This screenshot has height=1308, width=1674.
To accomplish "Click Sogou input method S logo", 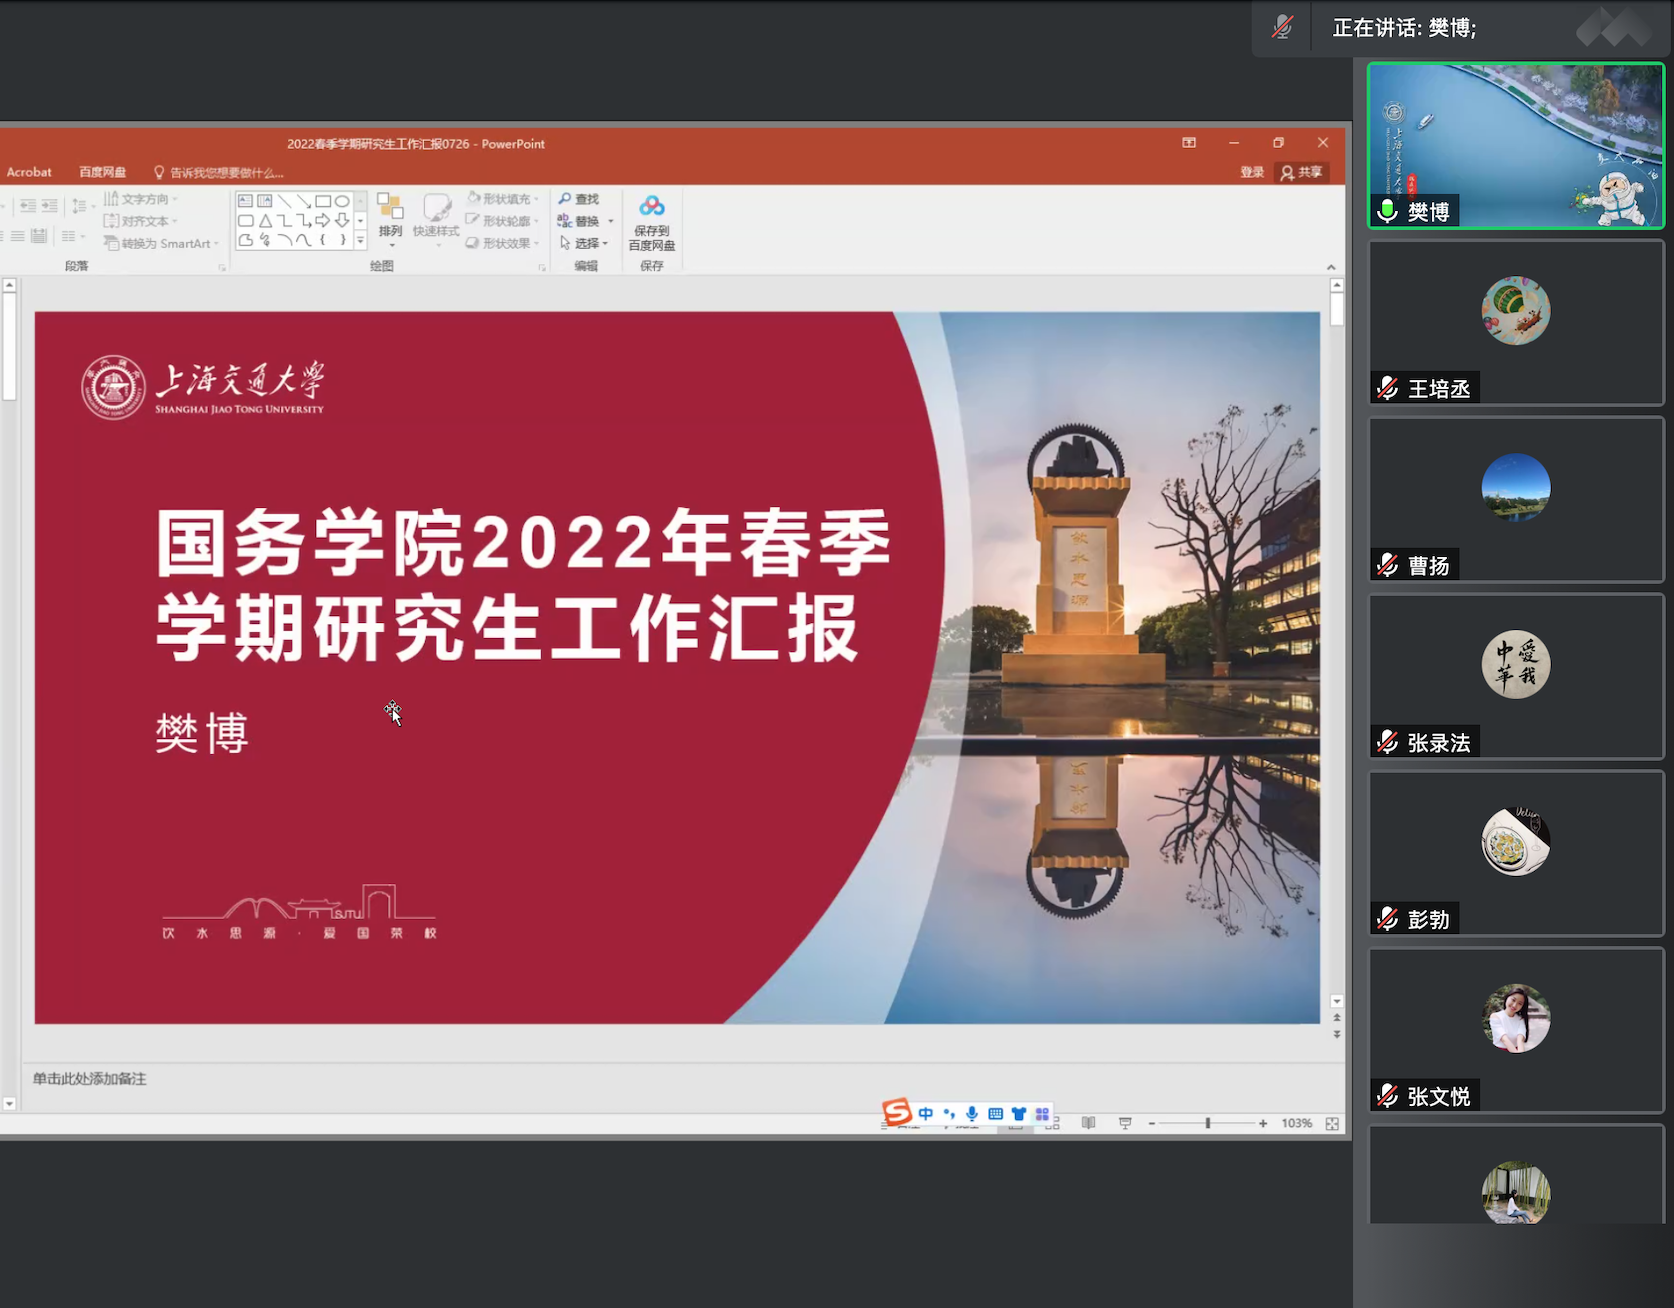I will click(x=897, y=1112).
